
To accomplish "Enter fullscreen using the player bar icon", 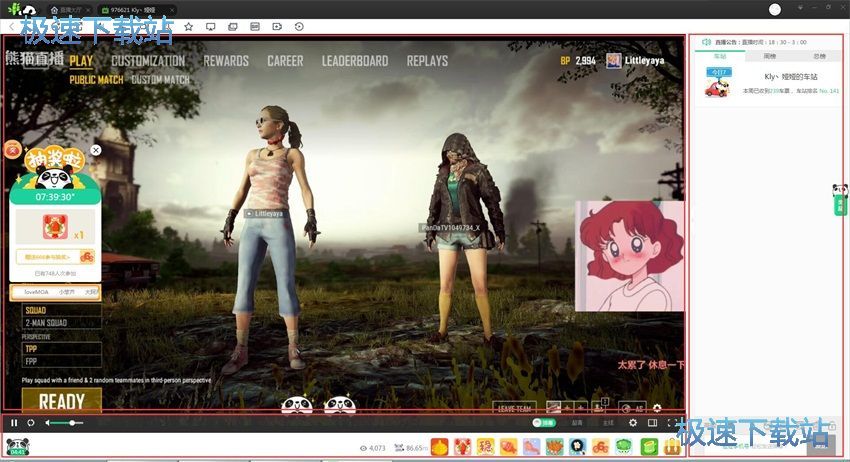I will pos(671,423).
